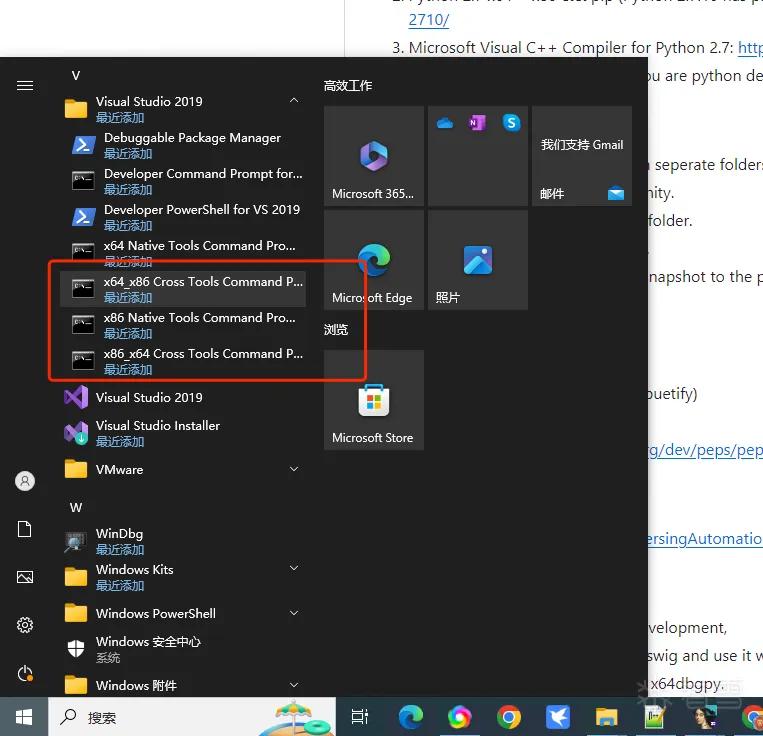Launch Visual Studio Installer
The width and height of the screenshot is (763, 736).
tap(182, 432)
